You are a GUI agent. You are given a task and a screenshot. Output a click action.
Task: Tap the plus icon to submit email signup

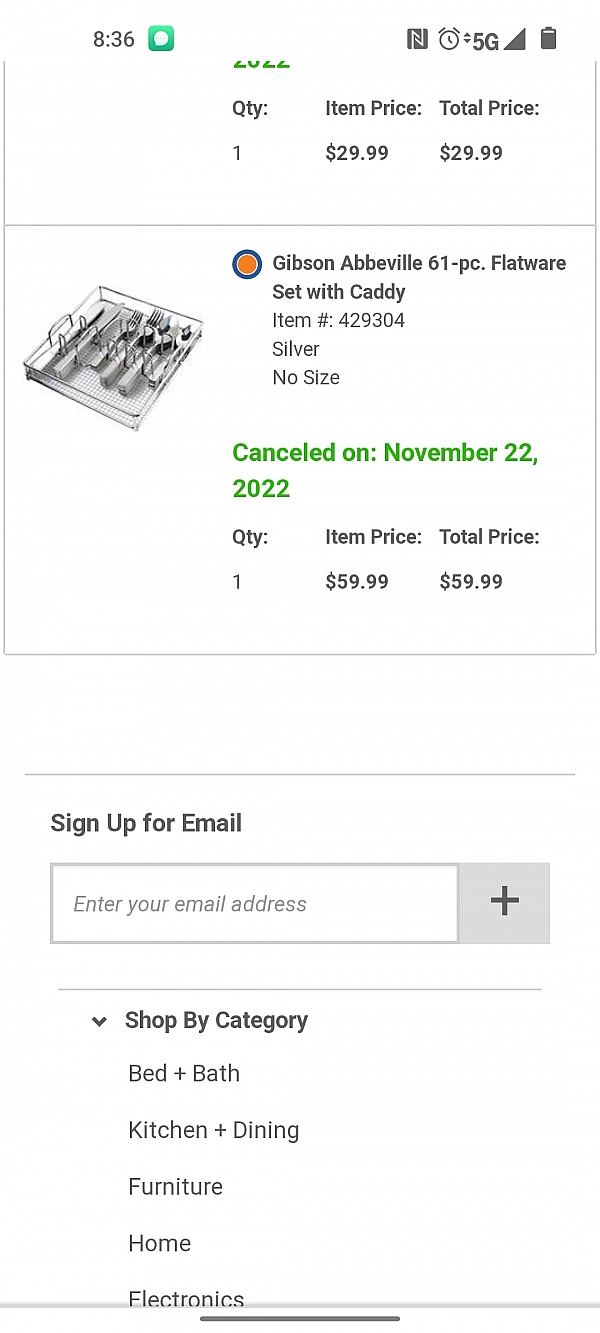click(503, 902)
